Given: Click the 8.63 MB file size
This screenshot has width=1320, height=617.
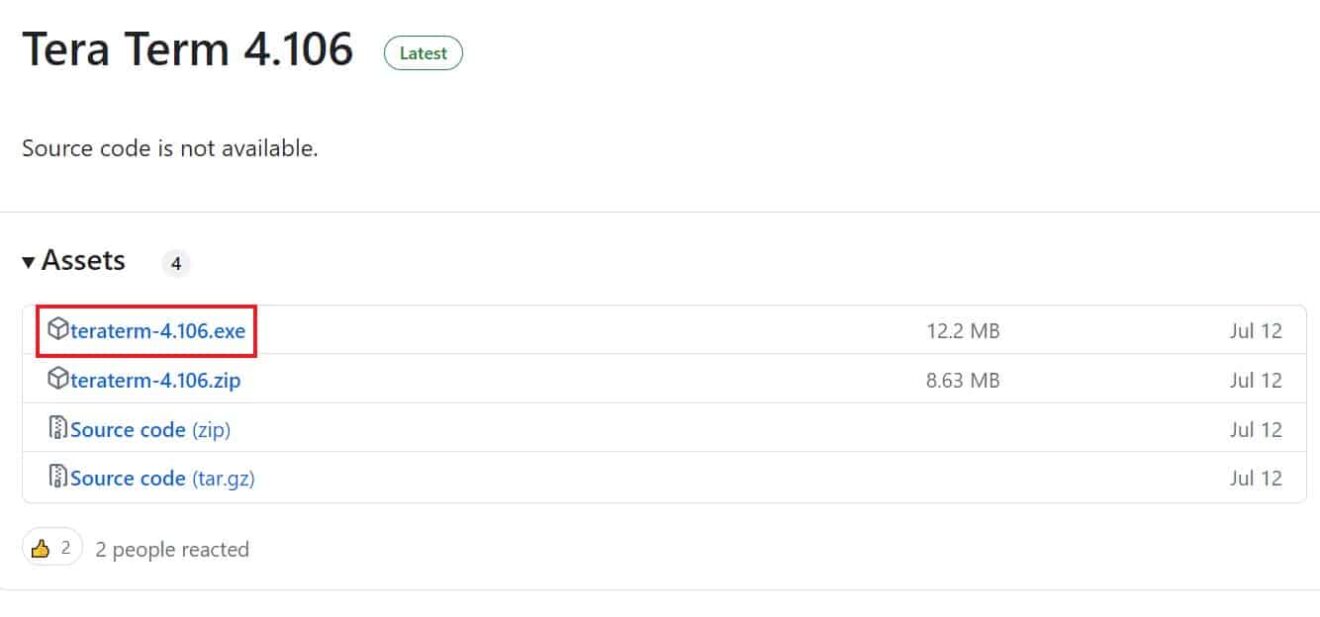Looking at the screenshot, I should [x=963, y=380].
